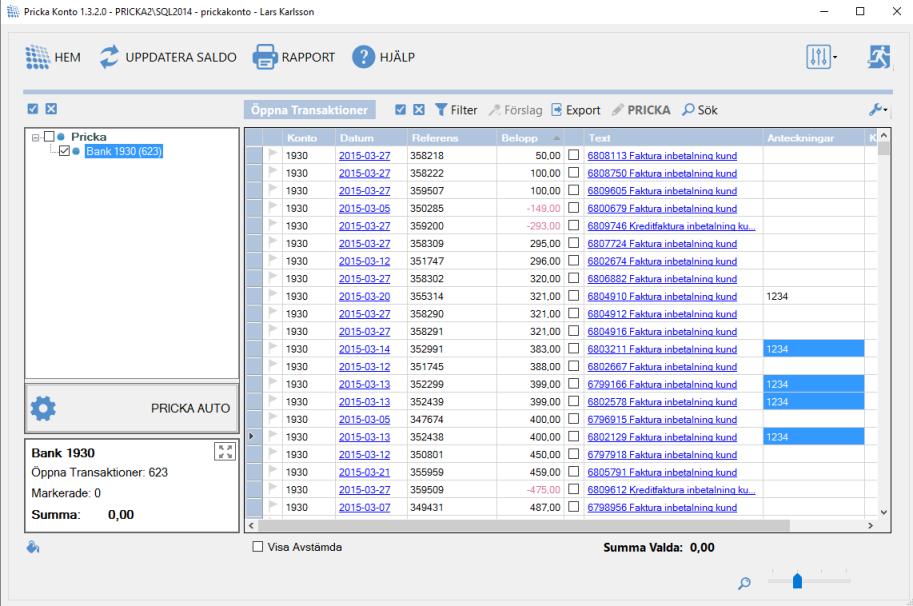Check the box for row 6803211 Faktura

[x=574, y=348]
